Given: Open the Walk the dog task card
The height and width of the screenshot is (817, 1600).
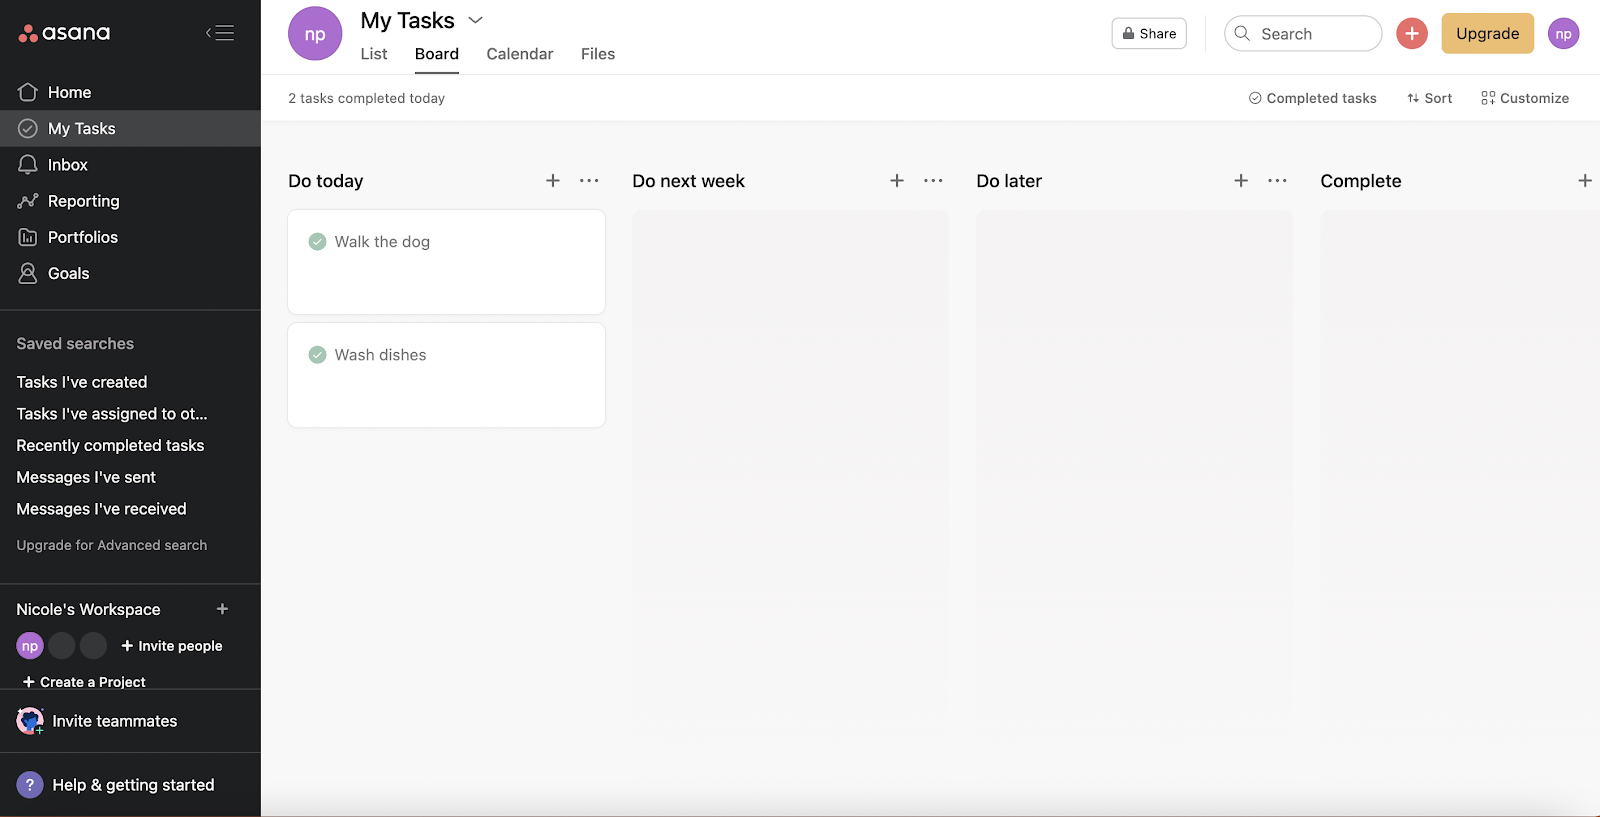Looking at the screenshot, I should tap(446, 262).
